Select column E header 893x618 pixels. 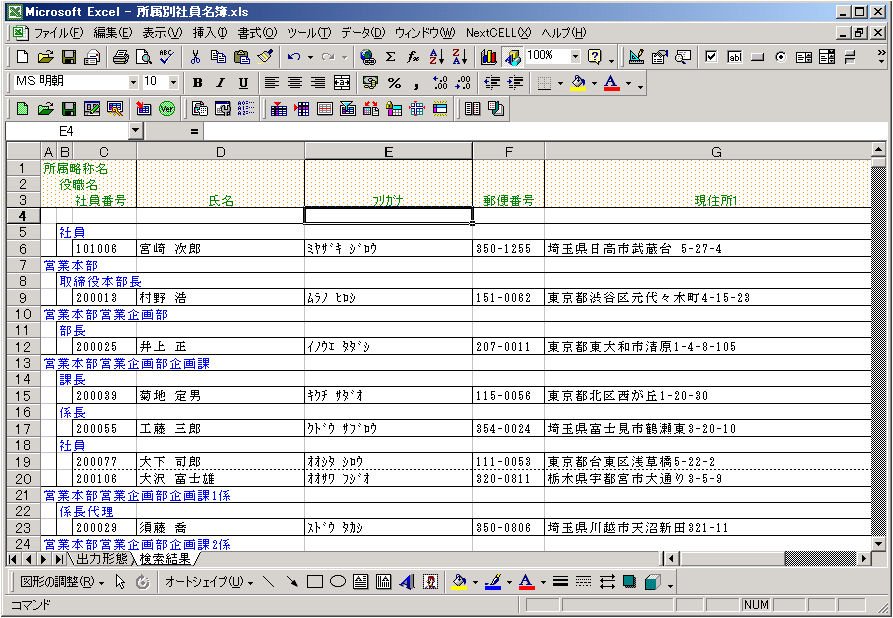tap(388, 152)
